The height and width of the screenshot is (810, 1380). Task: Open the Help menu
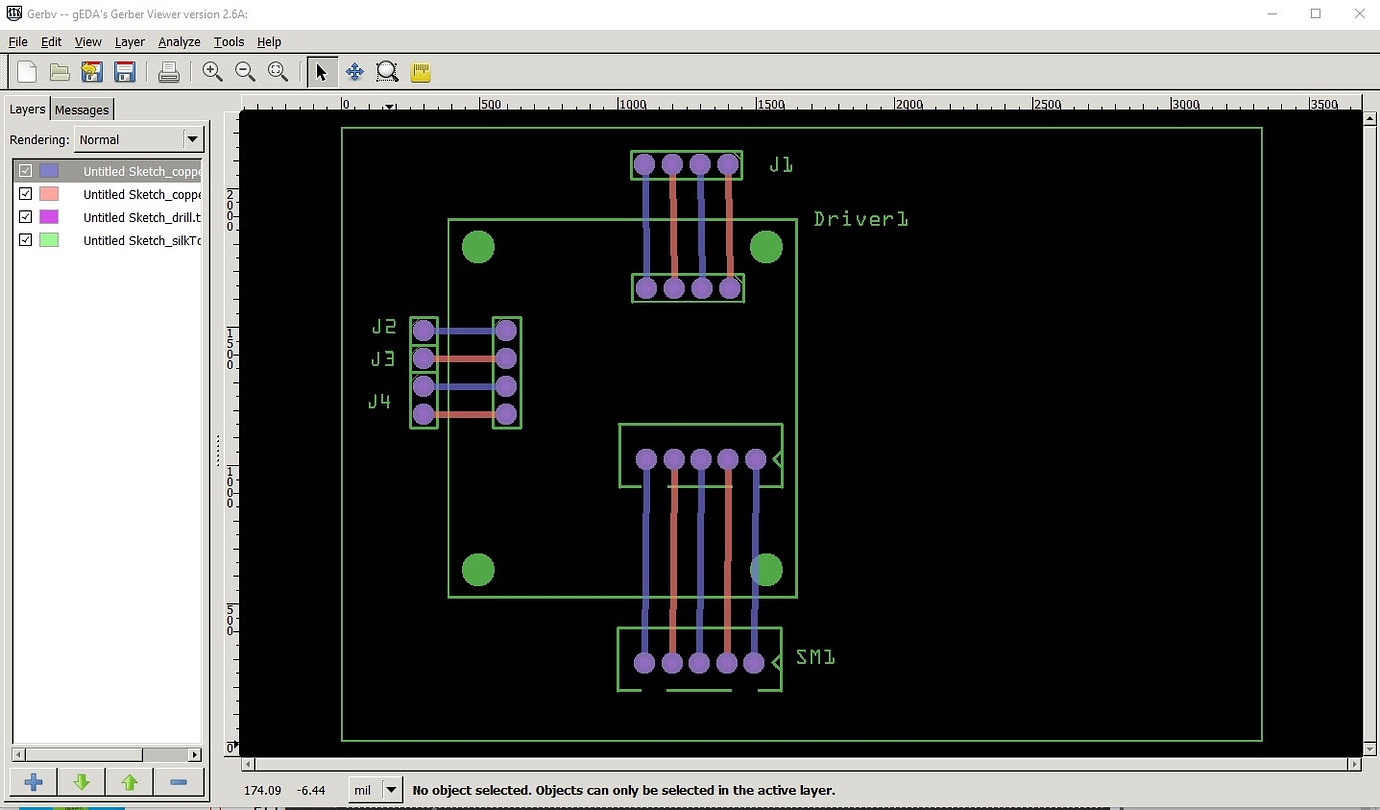click(269, 42)
